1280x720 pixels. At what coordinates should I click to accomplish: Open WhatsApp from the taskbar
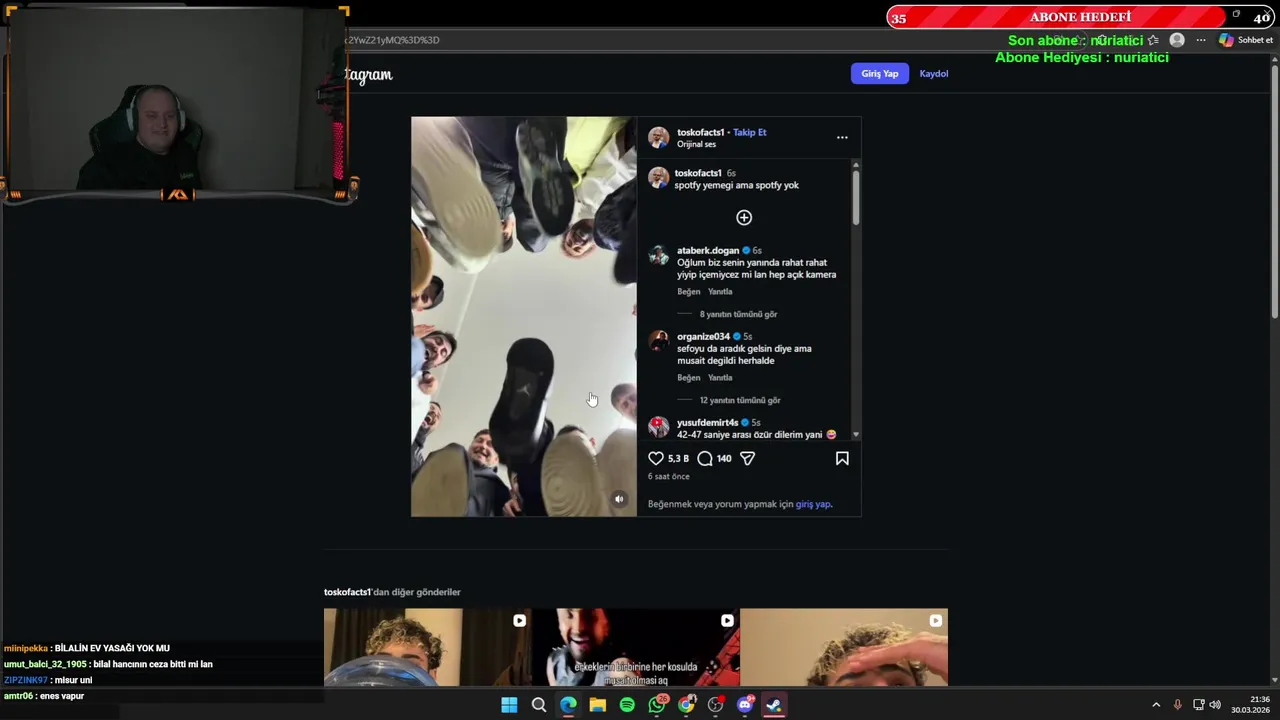coord(657,705)
